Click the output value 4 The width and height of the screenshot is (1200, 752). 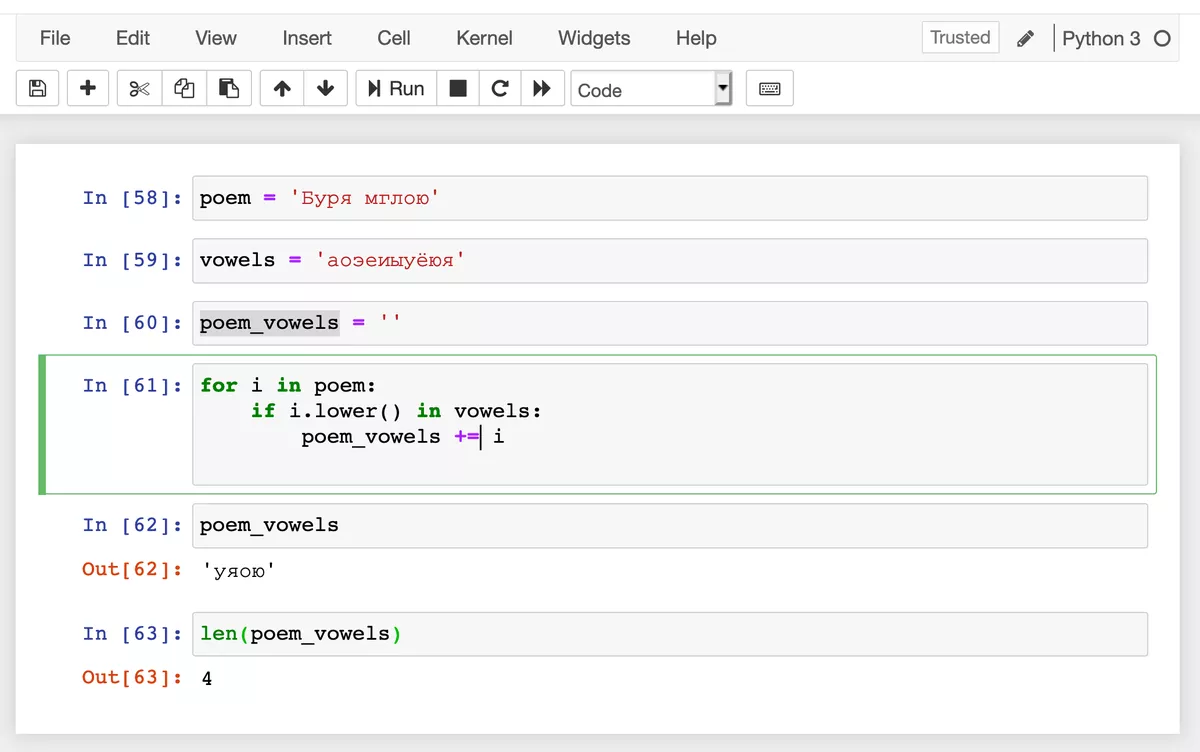[207, 679]
